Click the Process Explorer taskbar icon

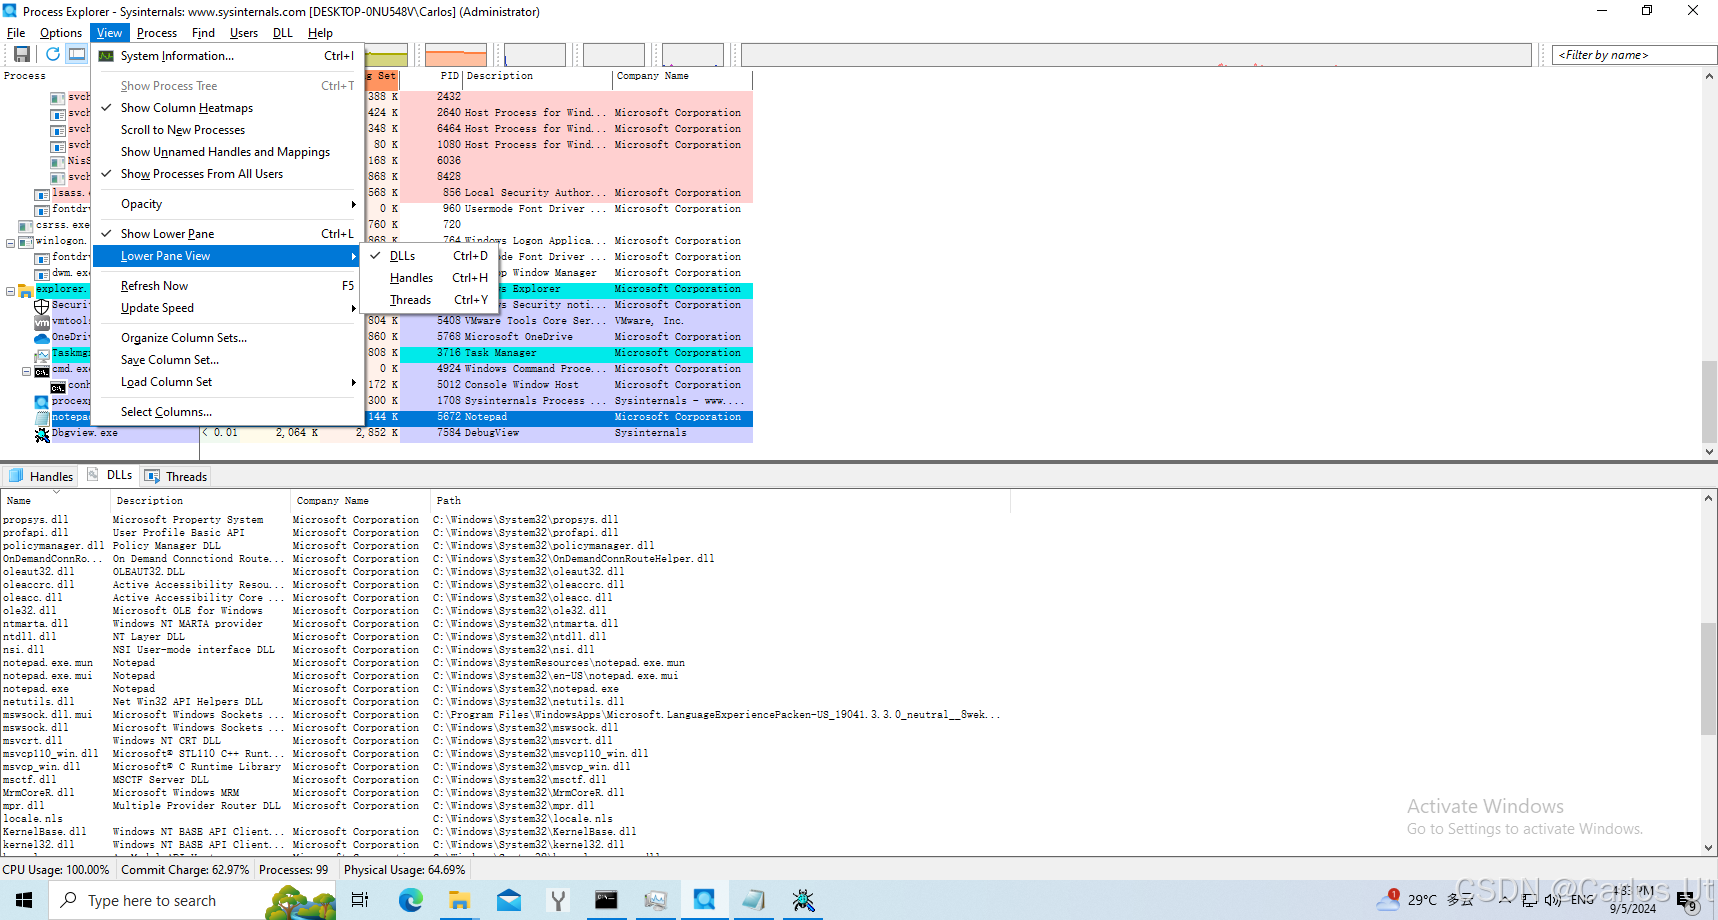pos(704,900)
